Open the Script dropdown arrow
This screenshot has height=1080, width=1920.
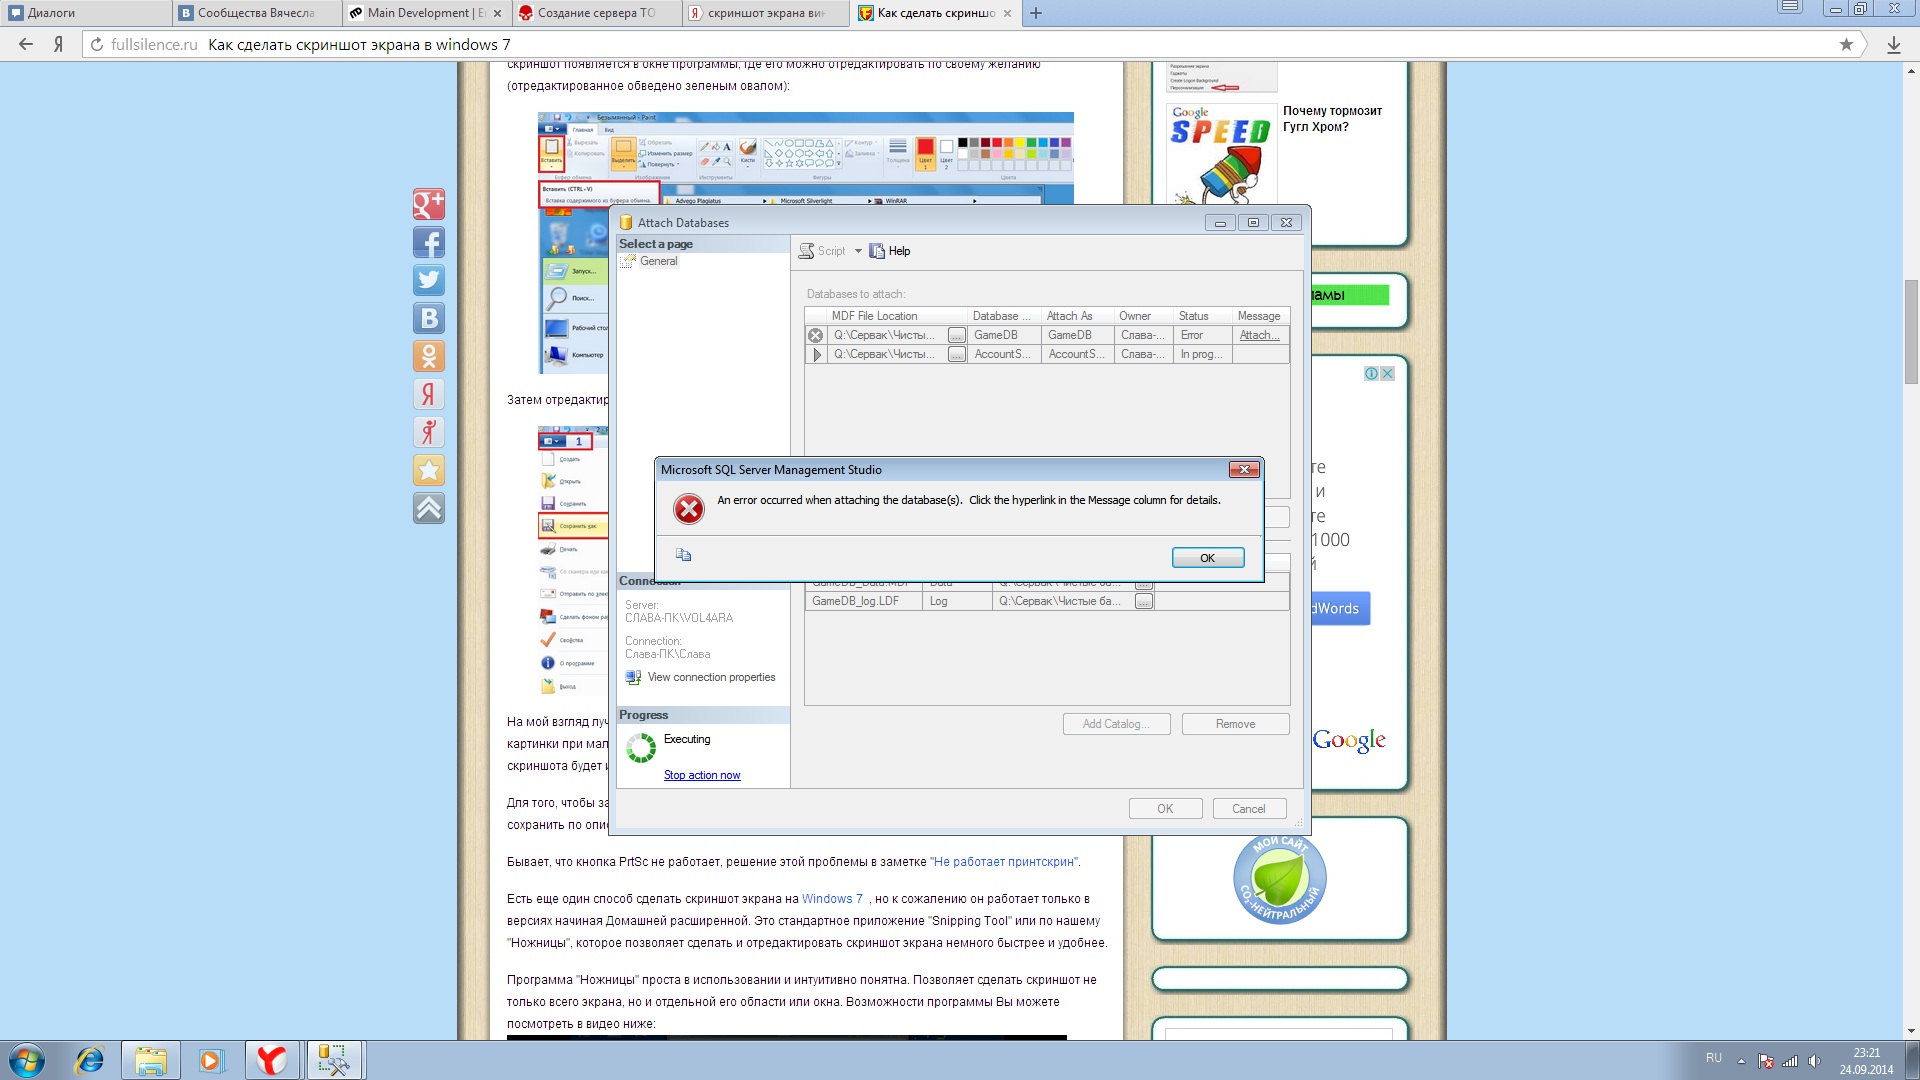coord(858,251)
